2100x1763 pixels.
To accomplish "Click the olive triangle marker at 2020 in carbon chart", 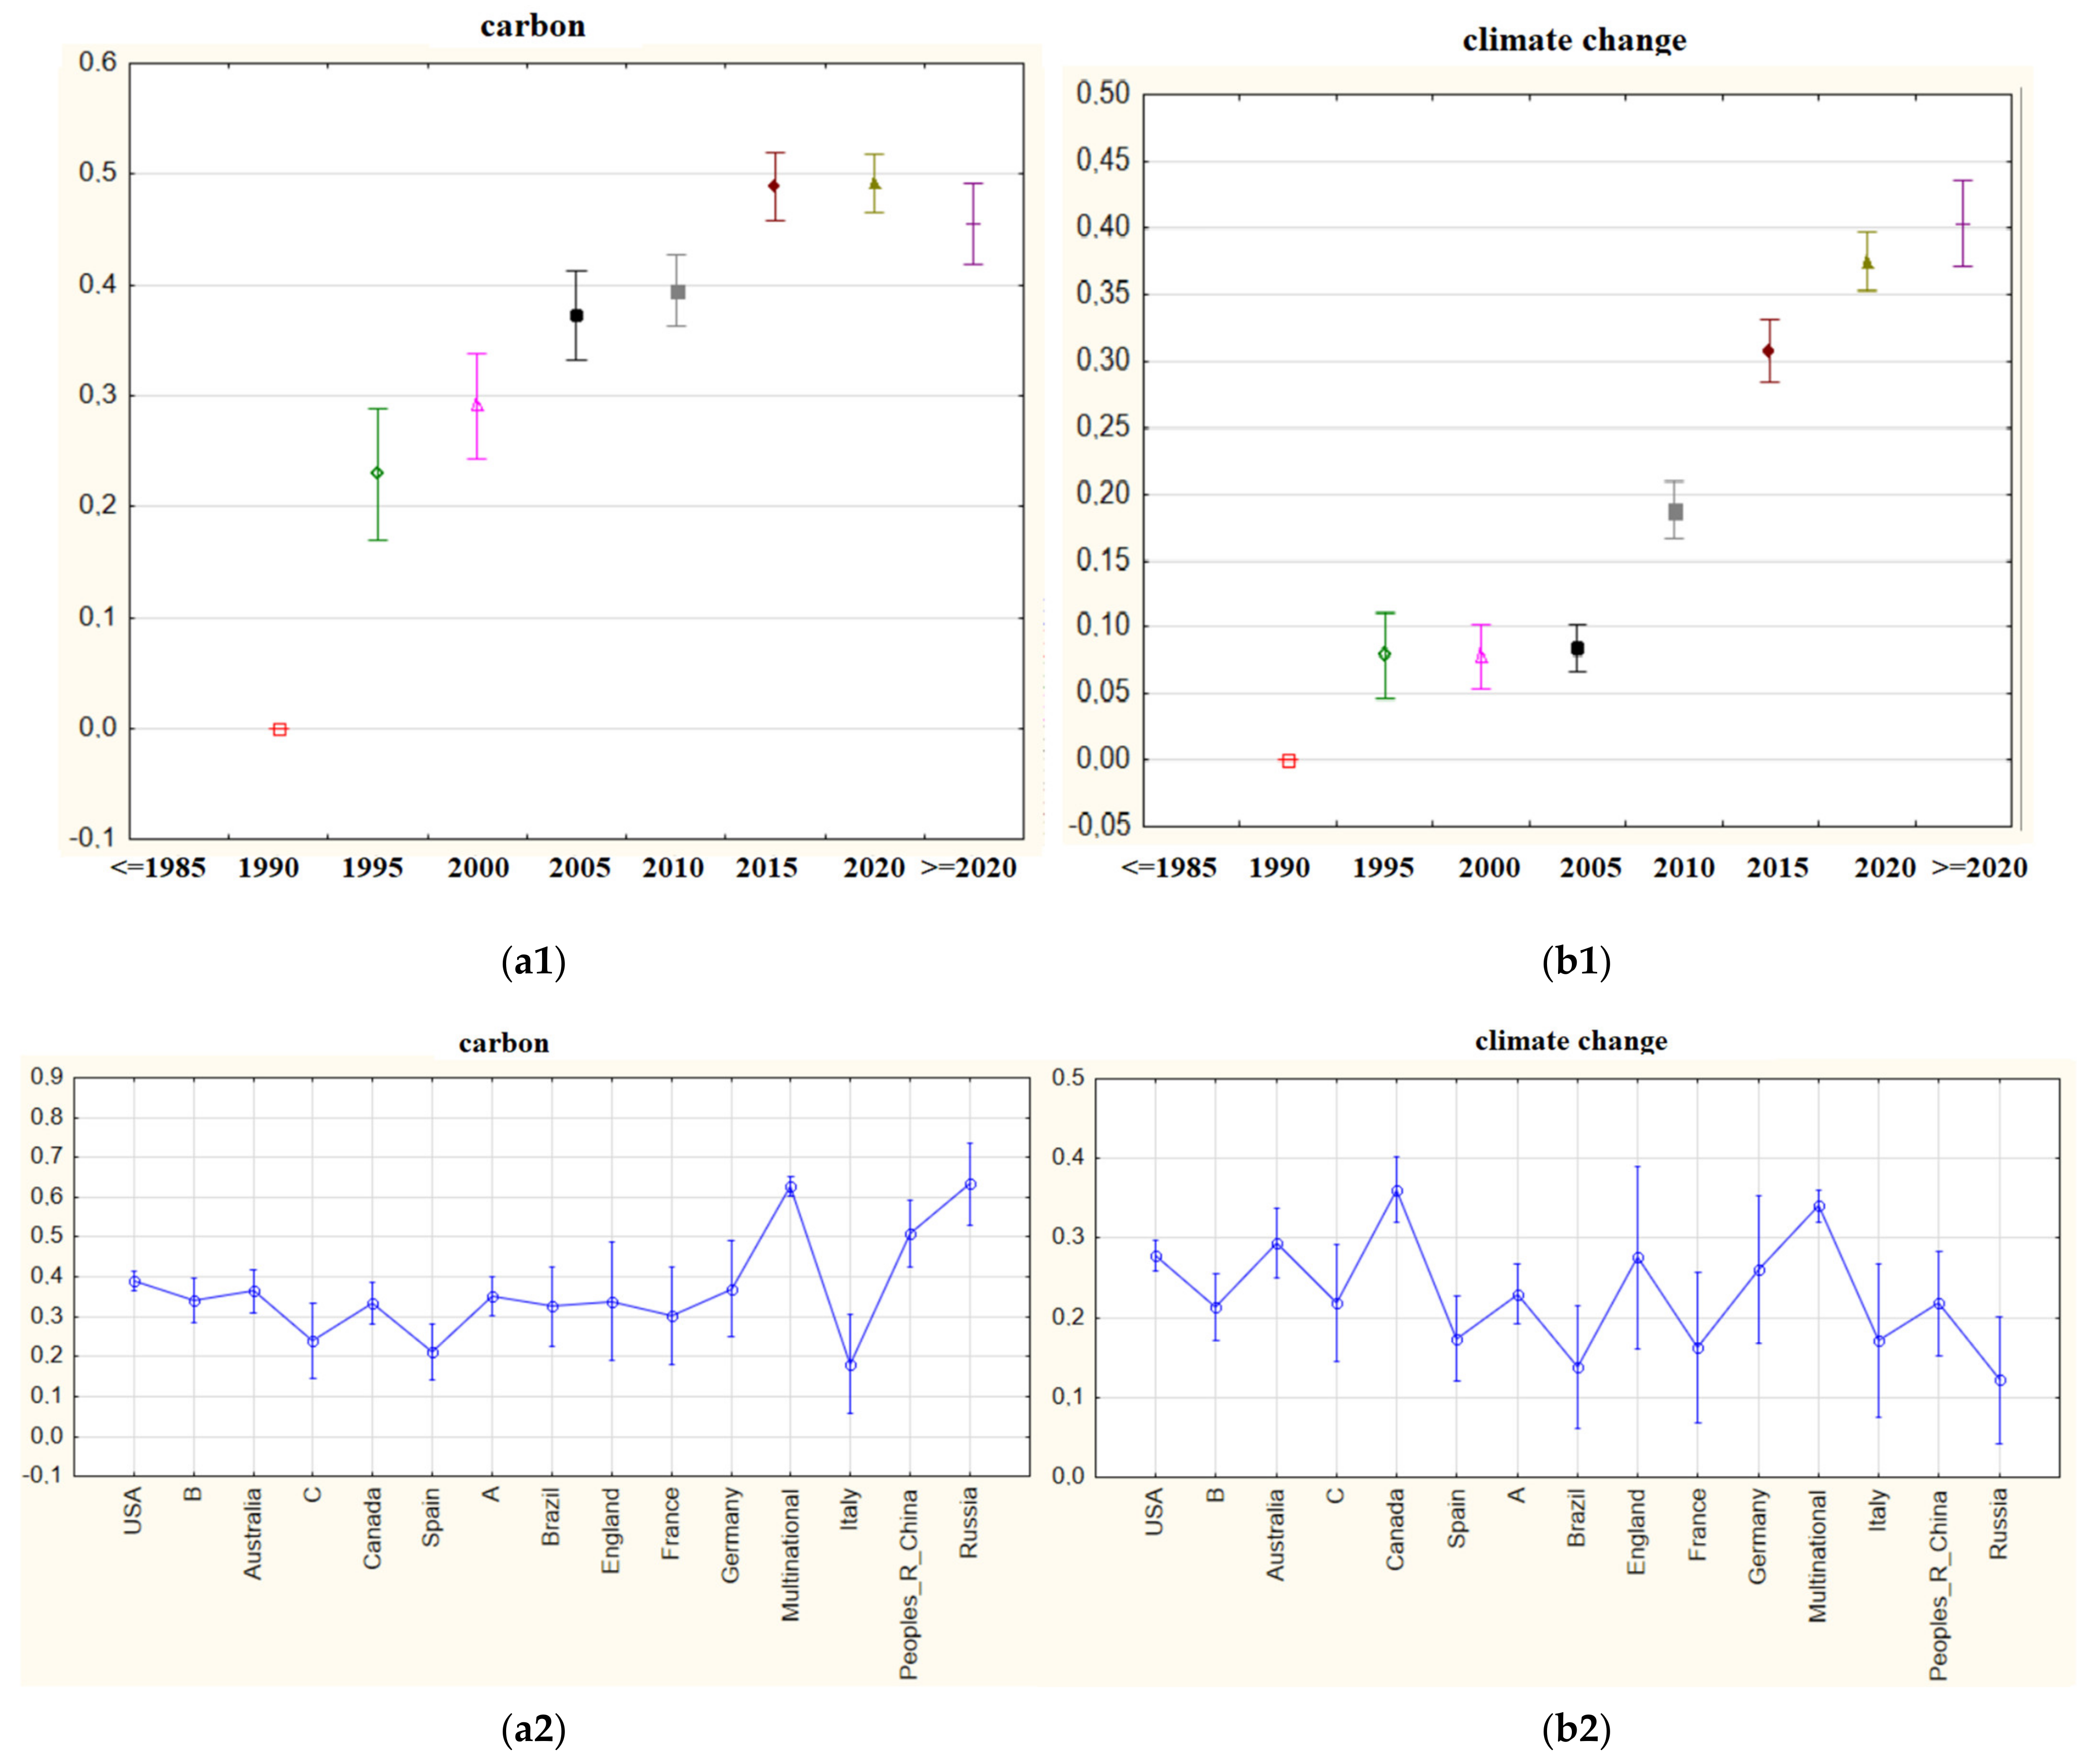I will [x=874, y=184].
